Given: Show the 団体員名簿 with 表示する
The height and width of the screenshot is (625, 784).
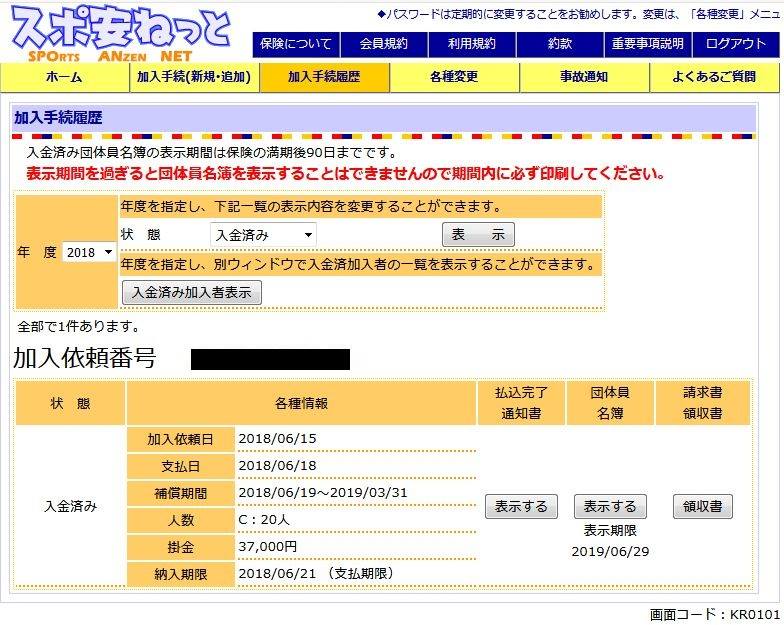Looking at the screenshot, I should point(610,506).
